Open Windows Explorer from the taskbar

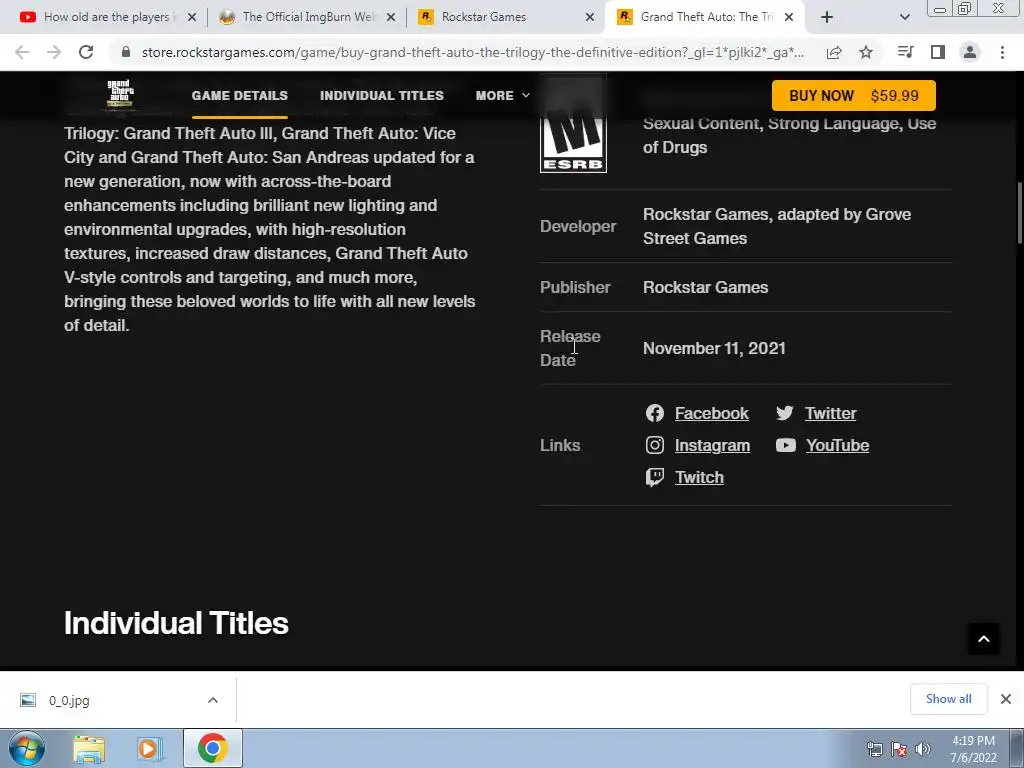[89, 749]
